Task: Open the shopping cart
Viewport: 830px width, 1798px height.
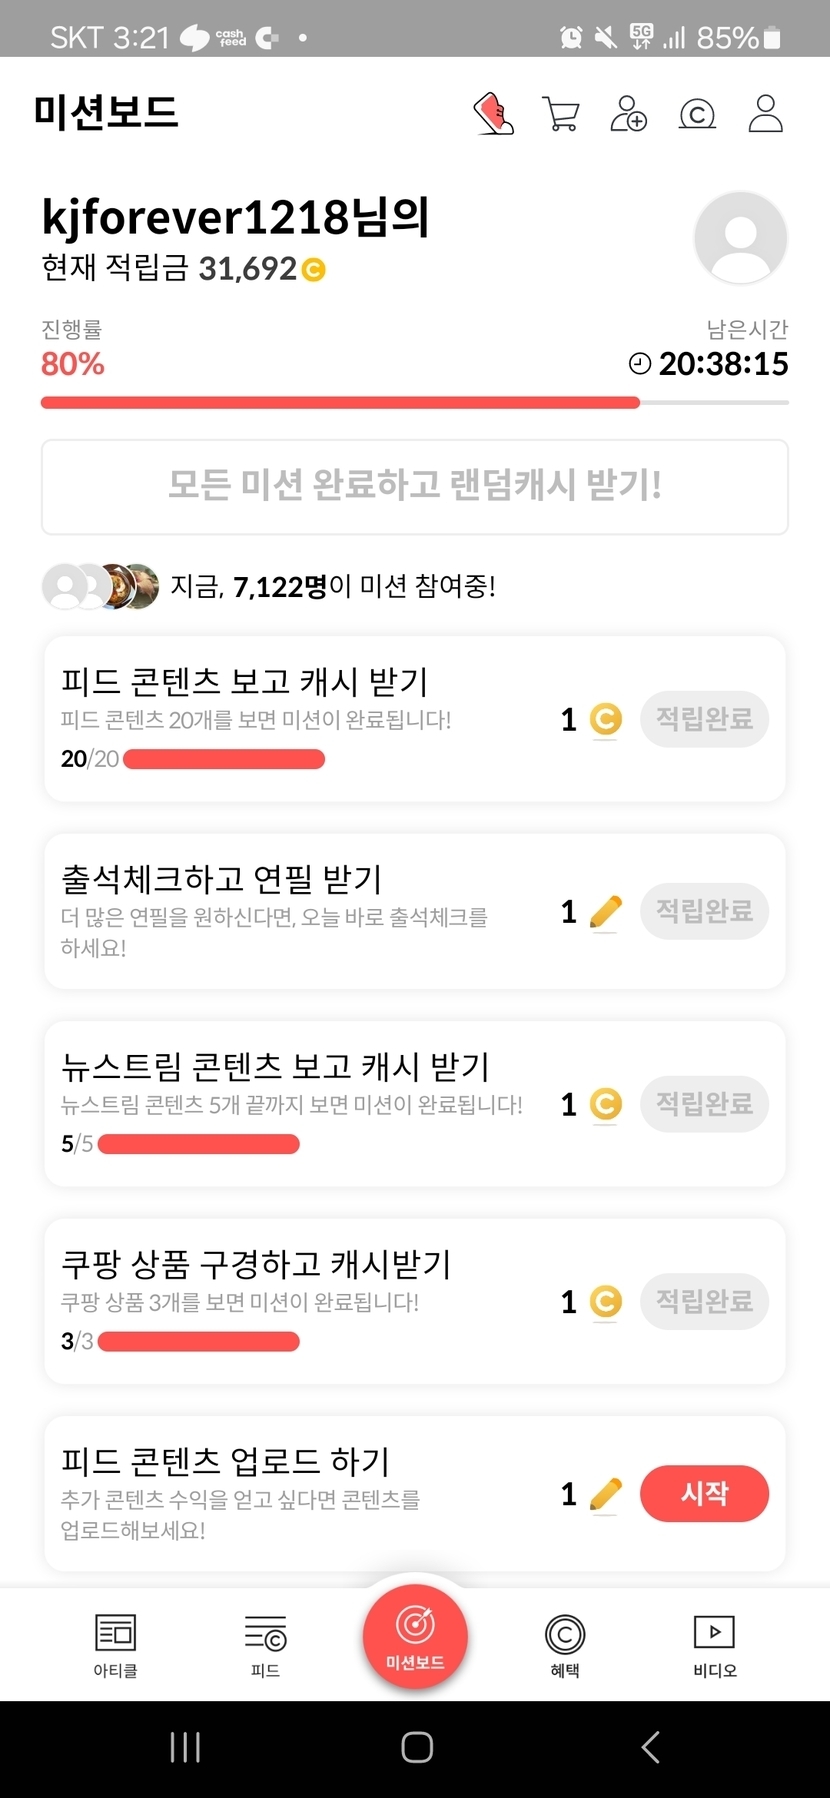Action: [561, 114]
